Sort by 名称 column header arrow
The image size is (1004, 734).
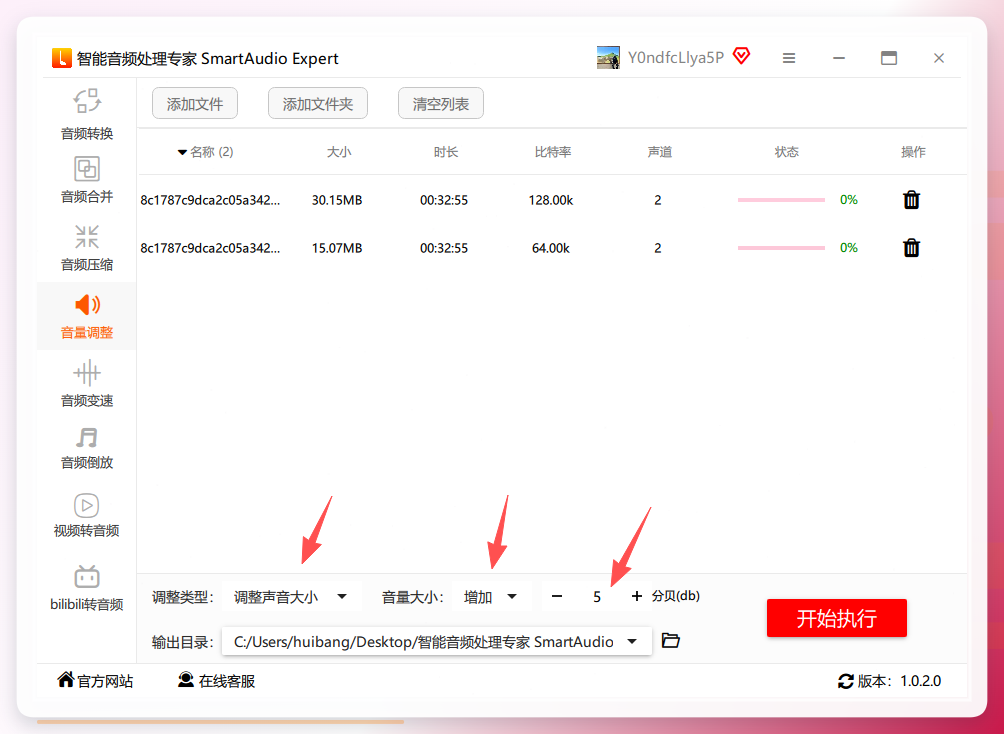(182, 152)
